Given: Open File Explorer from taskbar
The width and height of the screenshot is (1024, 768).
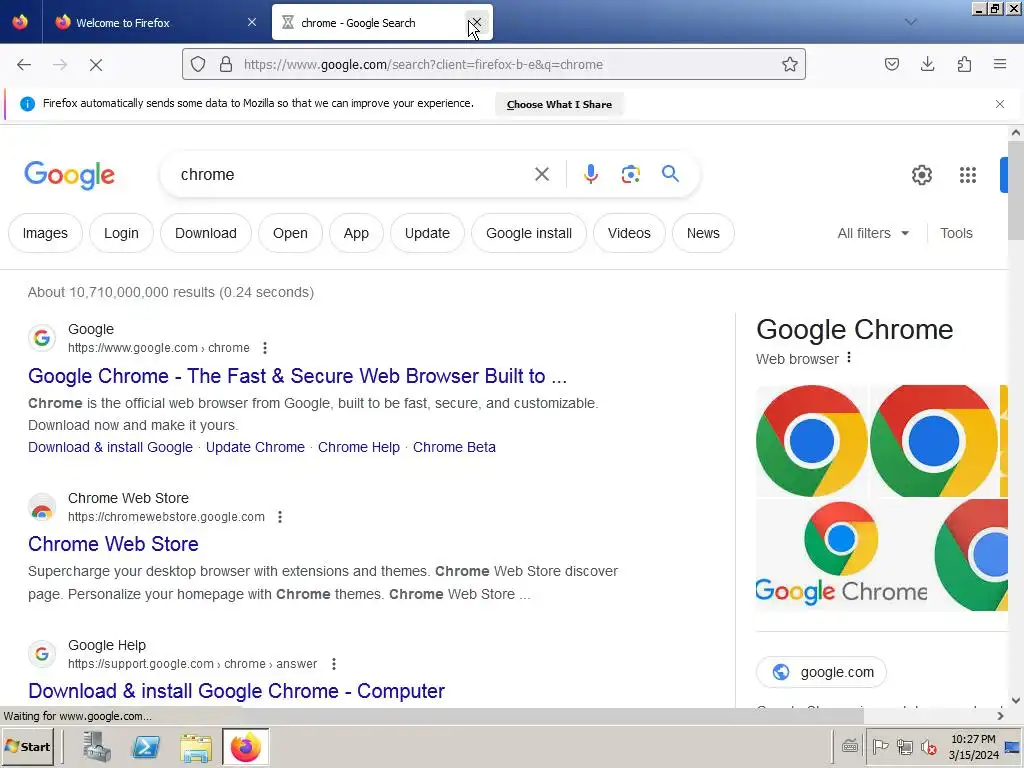Looking at the screenshot, I should pos(195,746).
